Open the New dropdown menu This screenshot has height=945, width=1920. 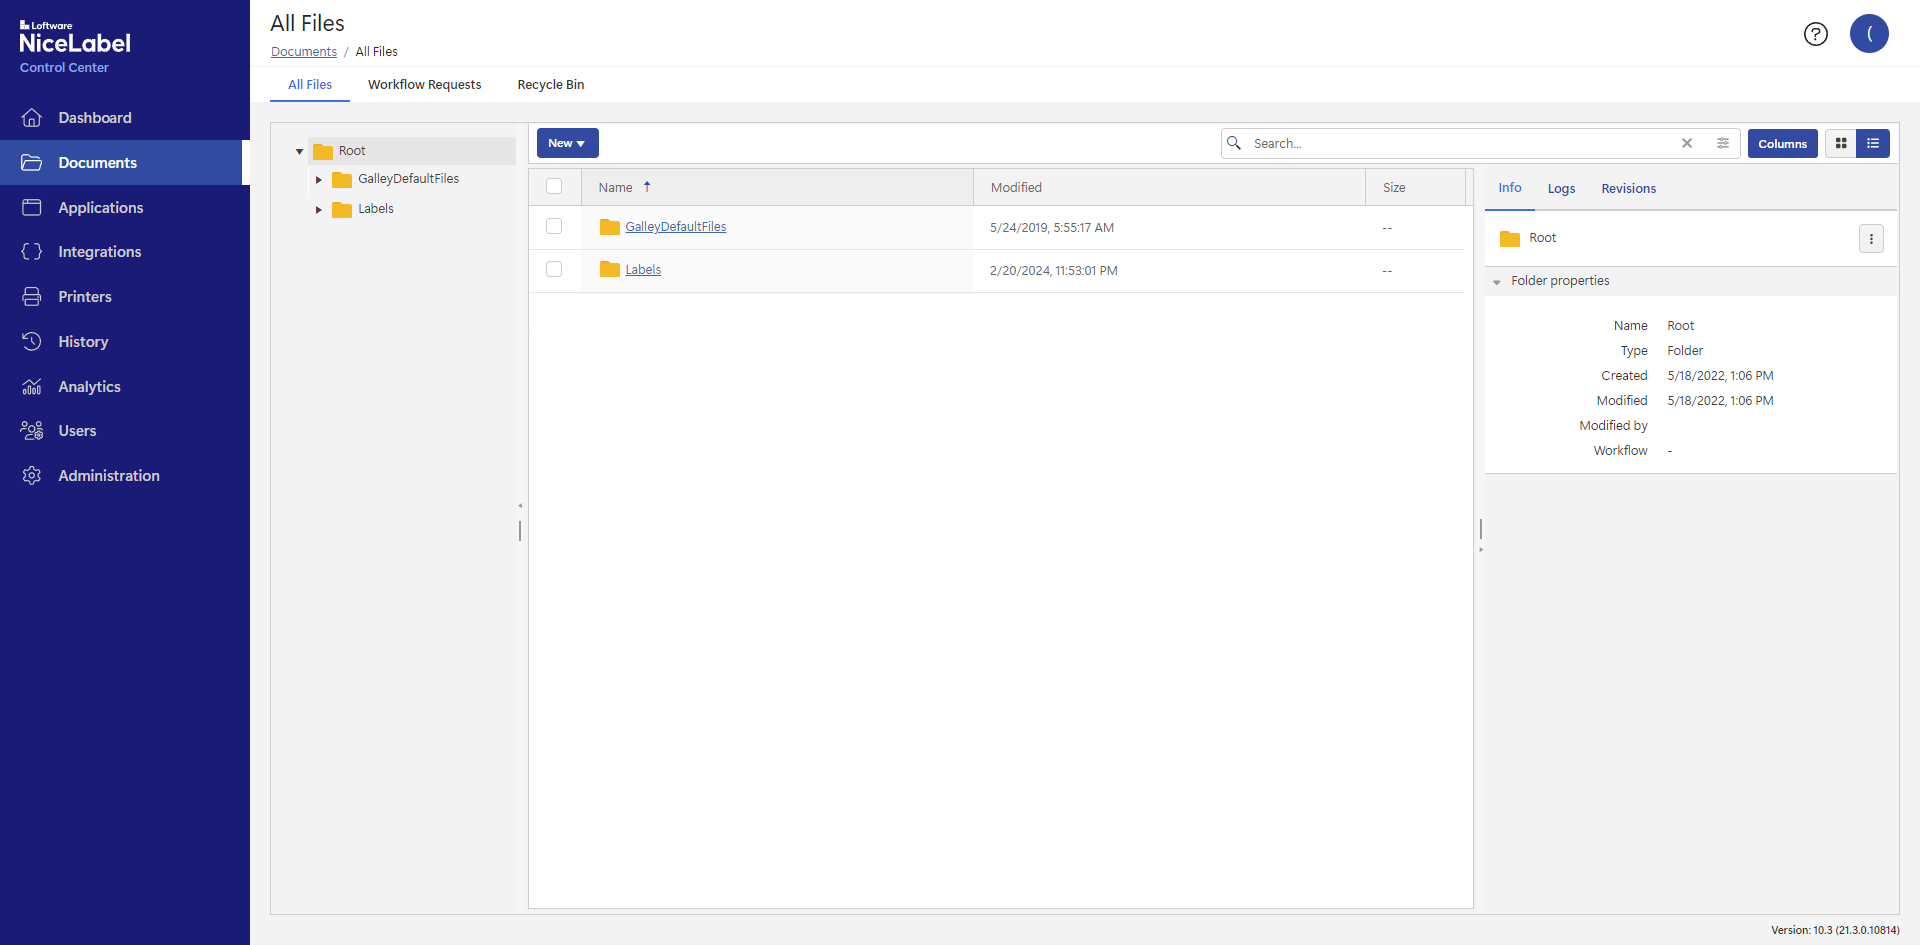click(x=567, y=143)
